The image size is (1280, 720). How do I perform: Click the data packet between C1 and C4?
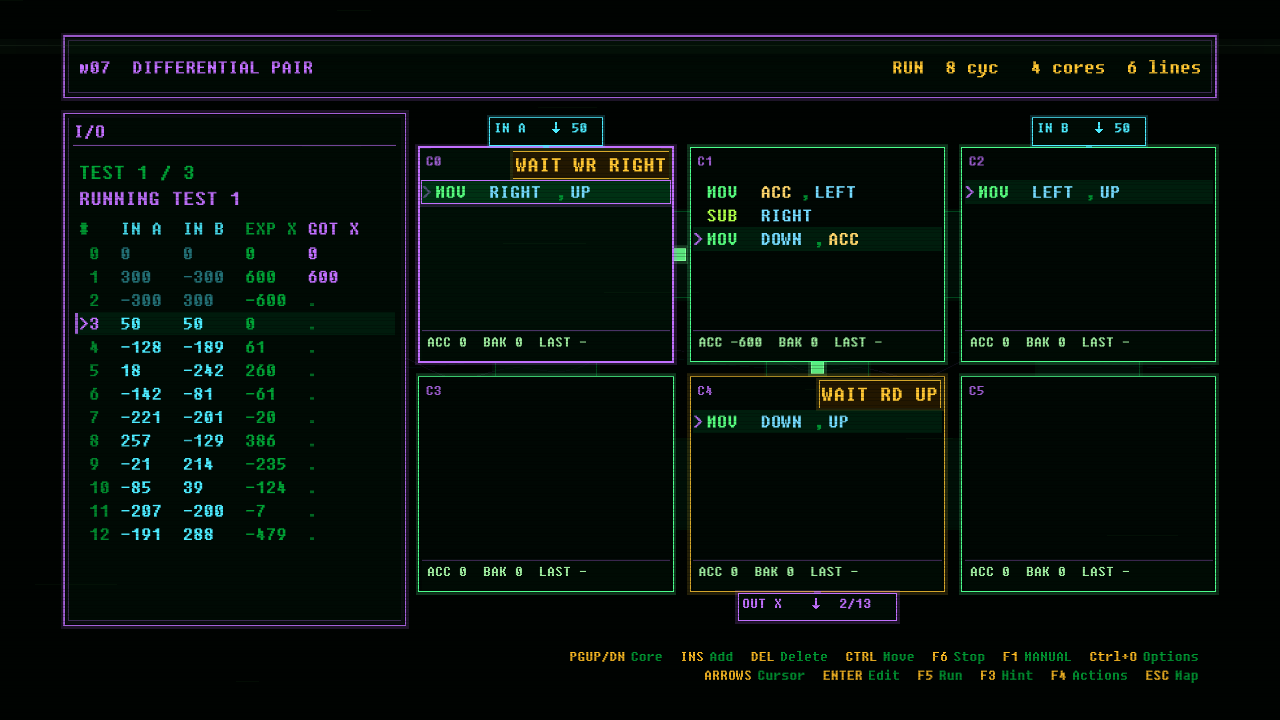(x=817, y=368)
